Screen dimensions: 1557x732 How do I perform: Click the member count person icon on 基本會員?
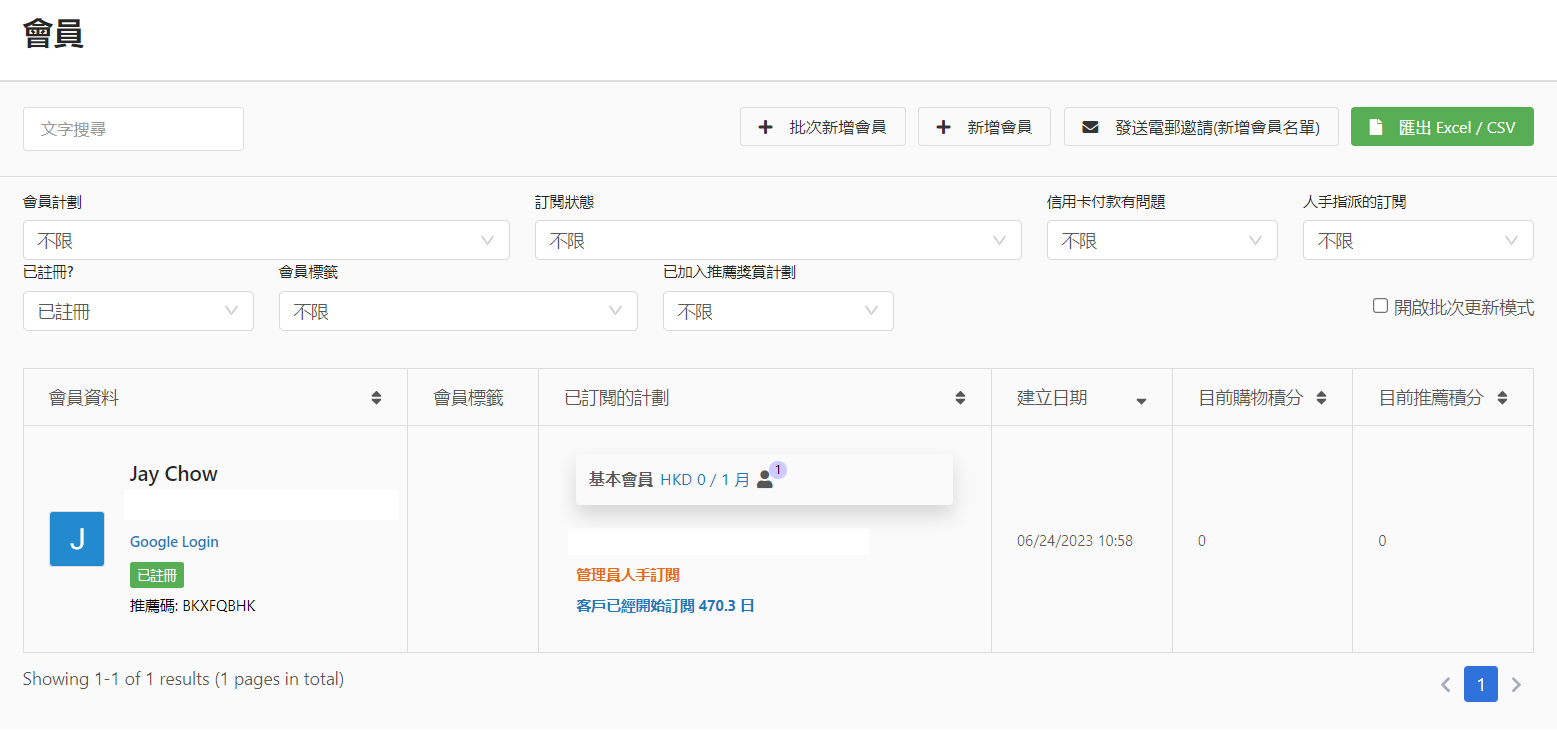[765, 480]
